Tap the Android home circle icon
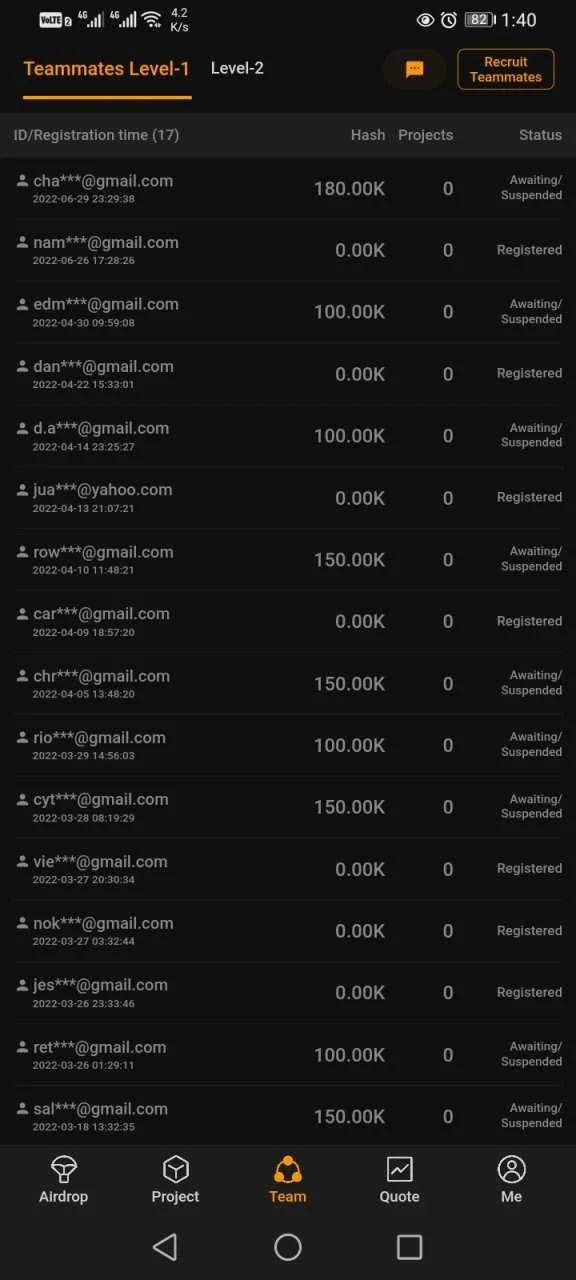 [288, 1246]
